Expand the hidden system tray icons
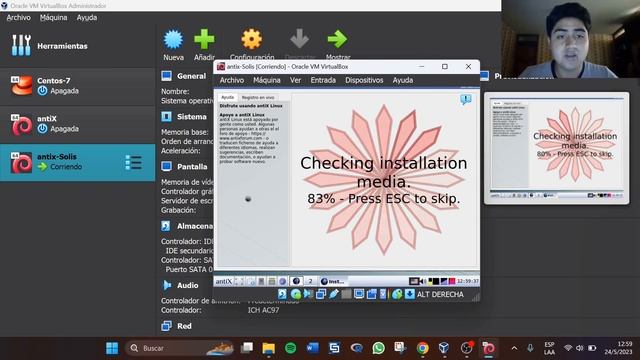This screenshot has height=360, width=640. pos(514,348)
